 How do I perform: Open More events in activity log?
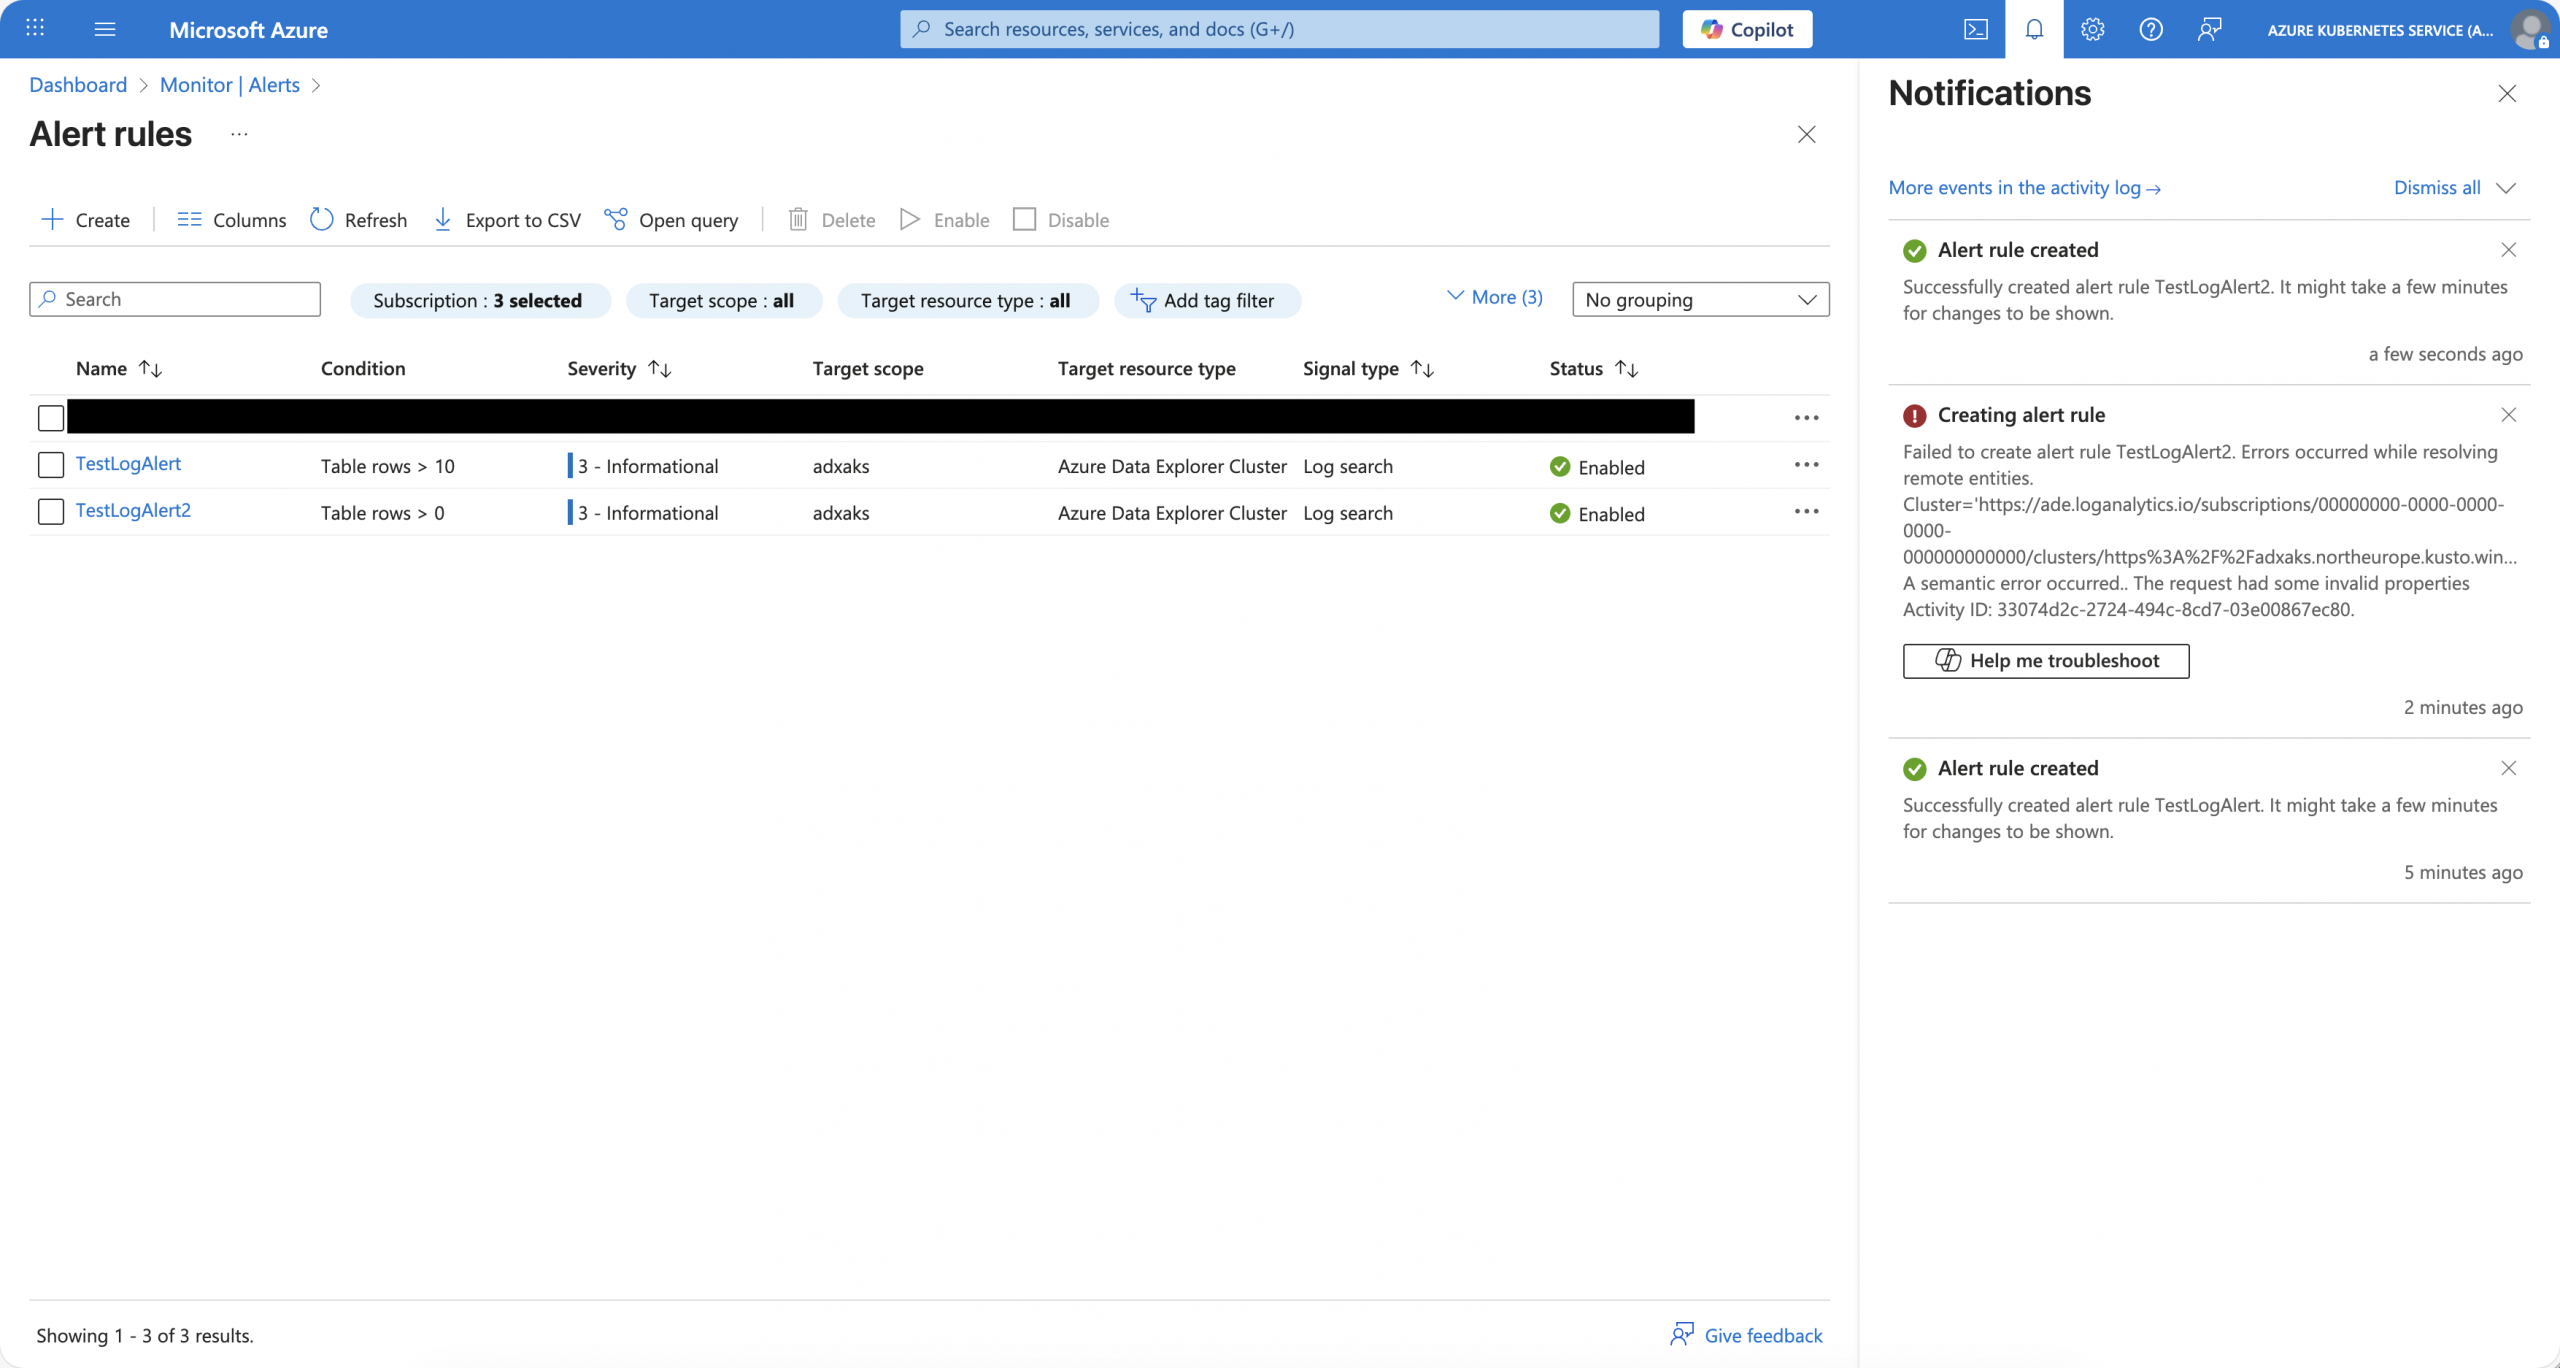[x=2024, y=188]
